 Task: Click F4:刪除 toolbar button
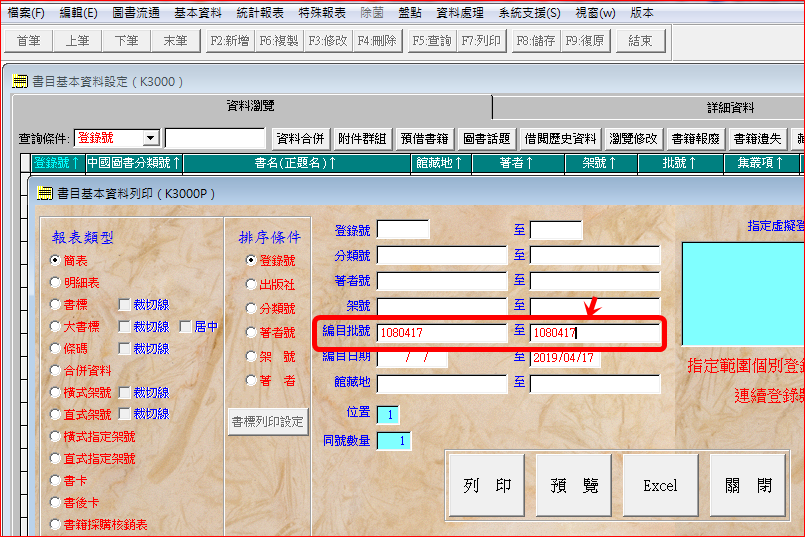tap(377, 41)
